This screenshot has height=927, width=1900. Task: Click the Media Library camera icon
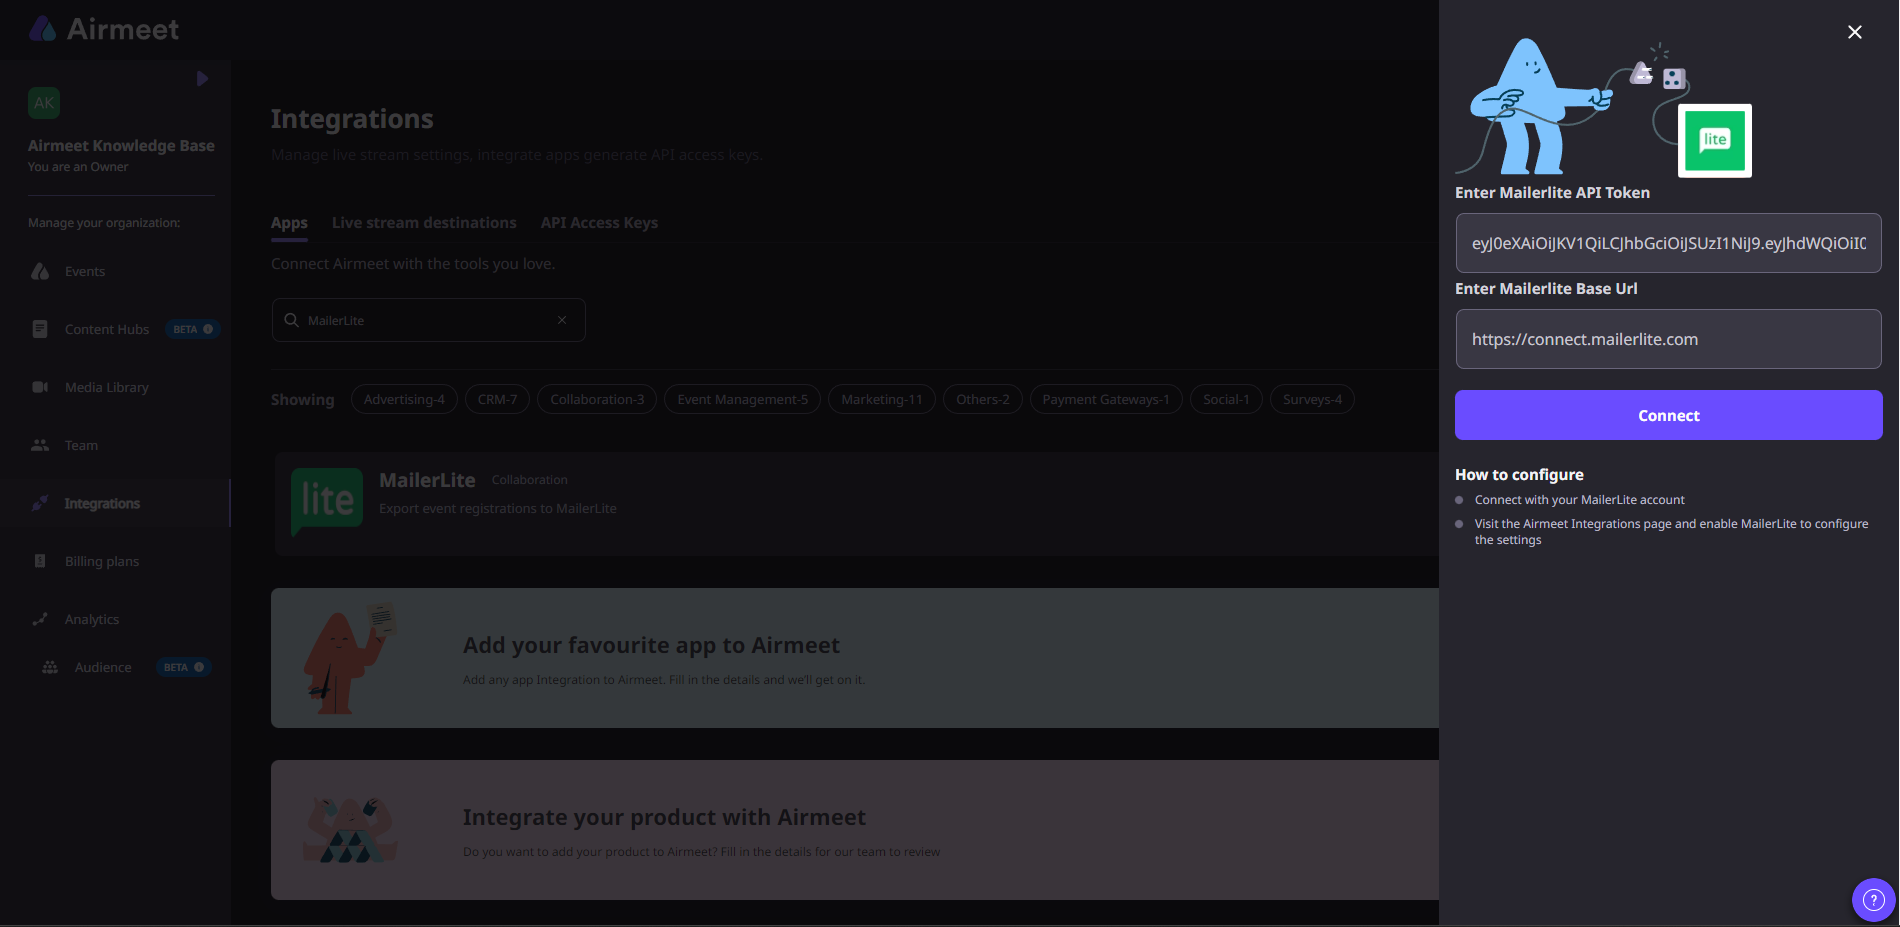tap(40, 387)
